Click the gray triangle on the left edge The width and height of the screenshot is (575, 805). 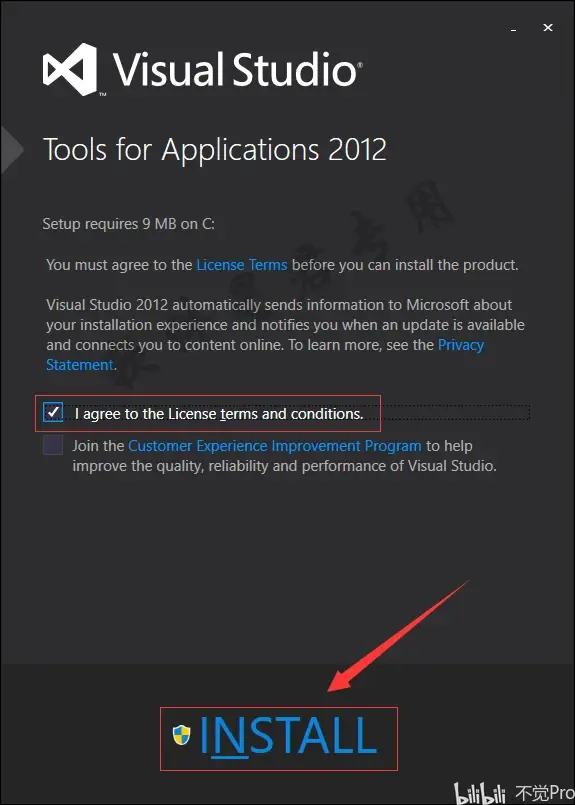[12, 150]
